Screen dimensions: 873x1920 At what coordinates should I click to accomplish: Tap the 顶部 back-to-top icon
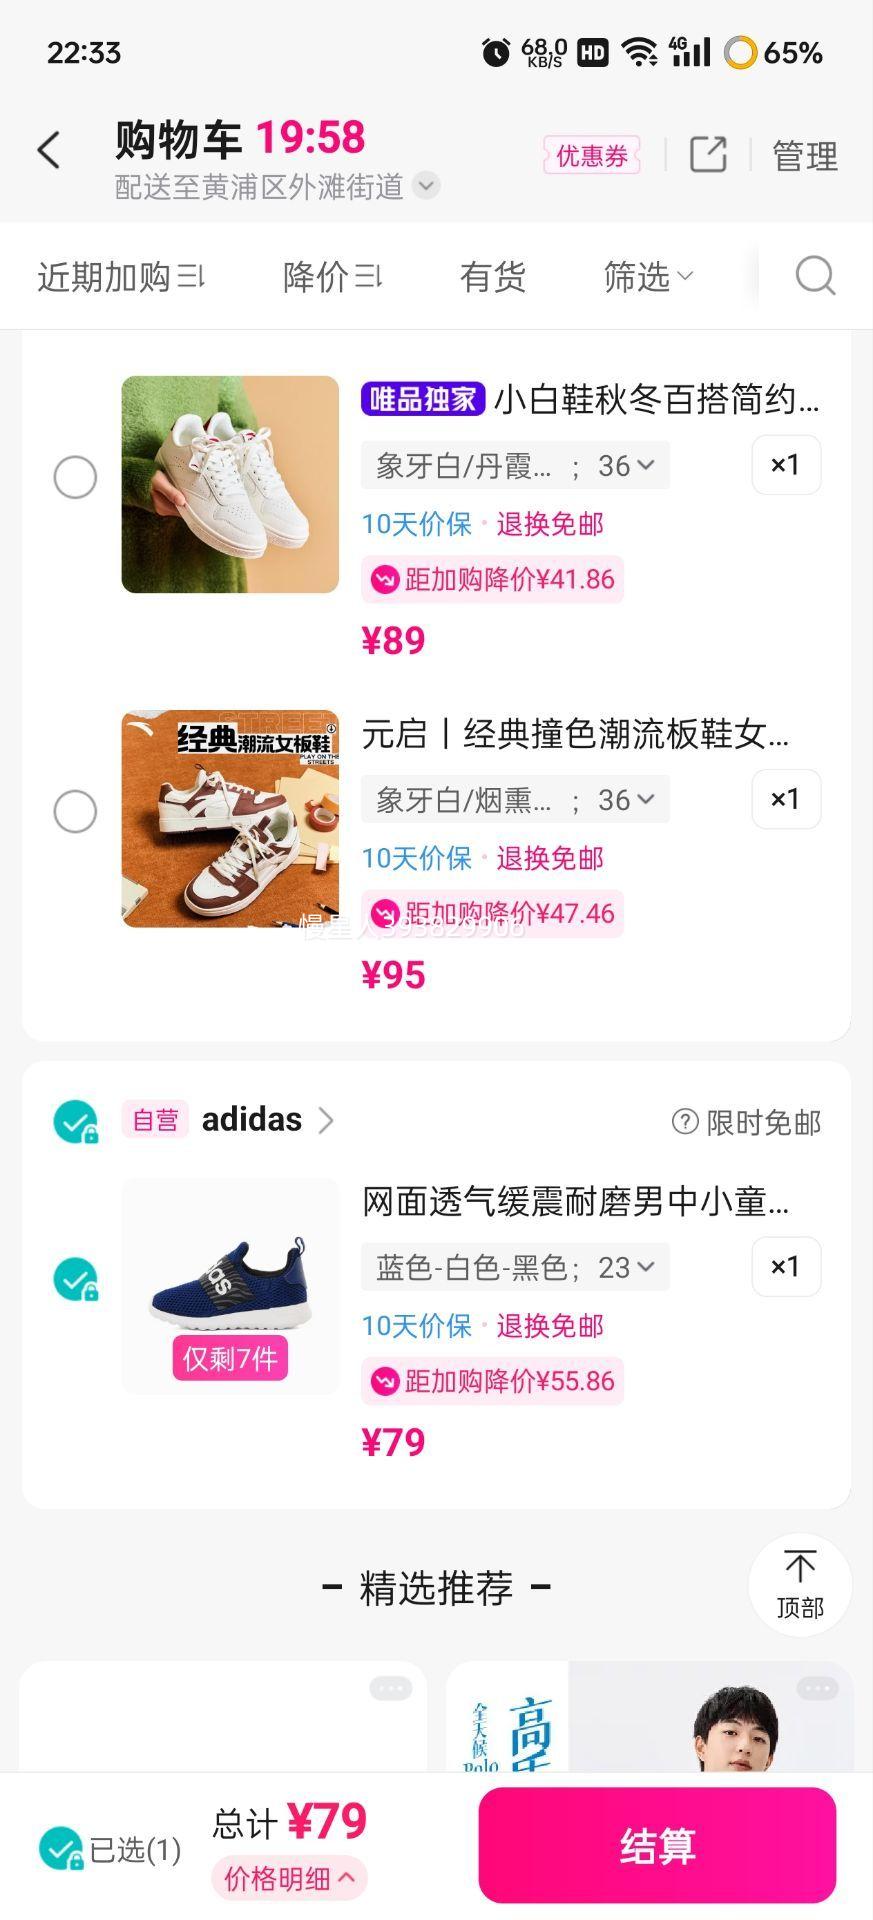tap(799, 1585)
